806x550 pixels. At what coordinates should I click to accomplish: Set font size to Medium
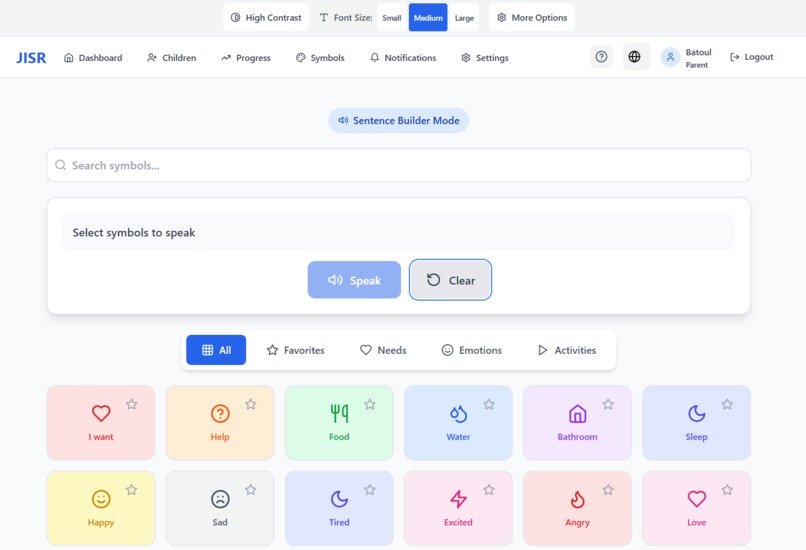(428, 17)
